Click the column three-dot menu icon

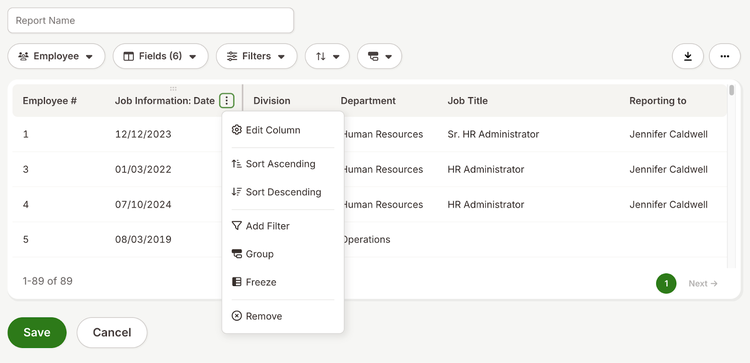pyautogui.click(x=227, y=101)
